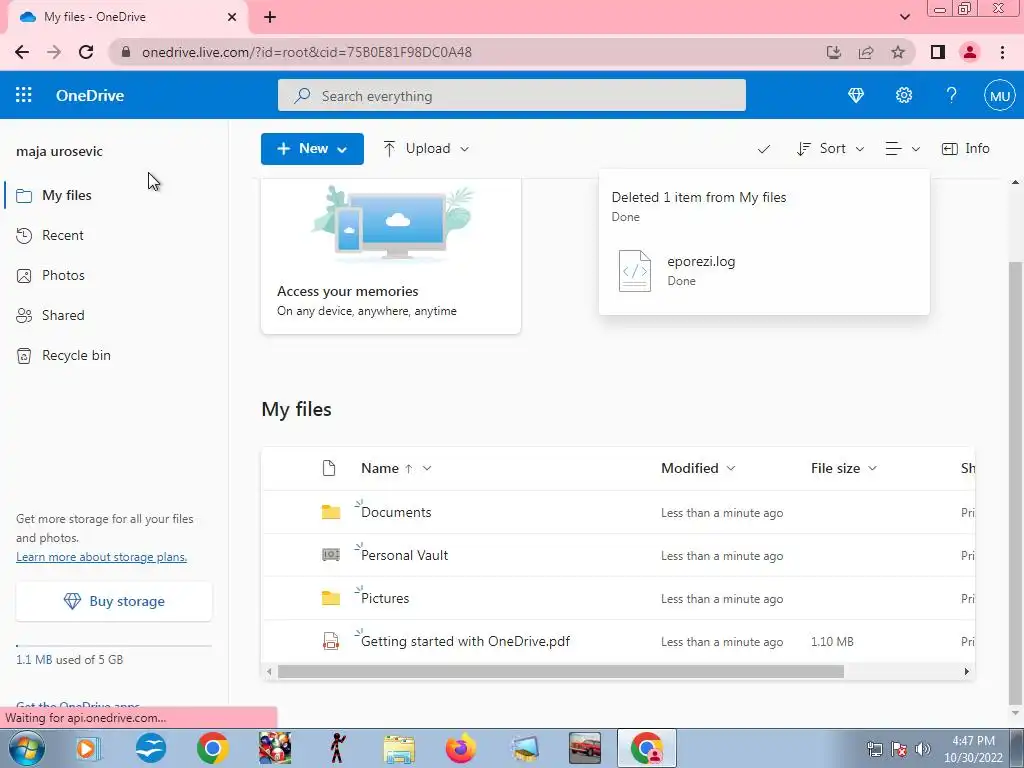Click the OneDrive header title
The height and width of the screenshot is (768, 1024).
pos(90,95)
